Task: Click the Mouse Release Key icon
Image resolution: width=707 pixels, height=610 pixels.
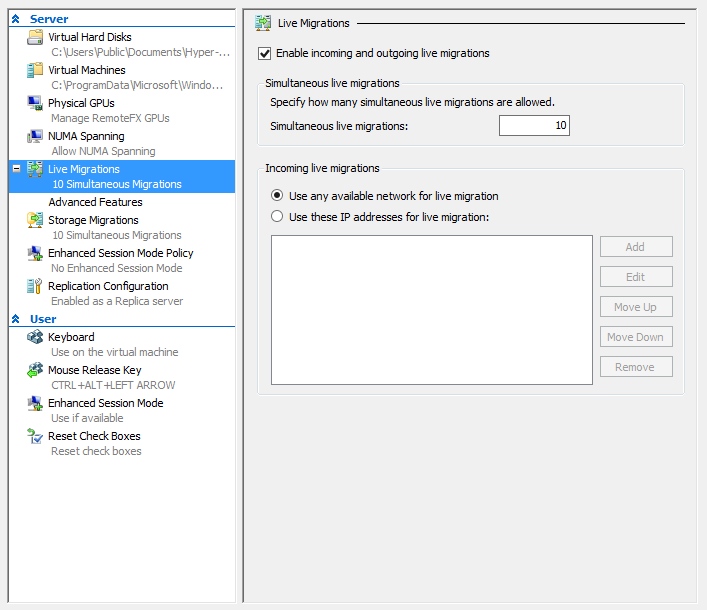Action: (x=35, y=371)
